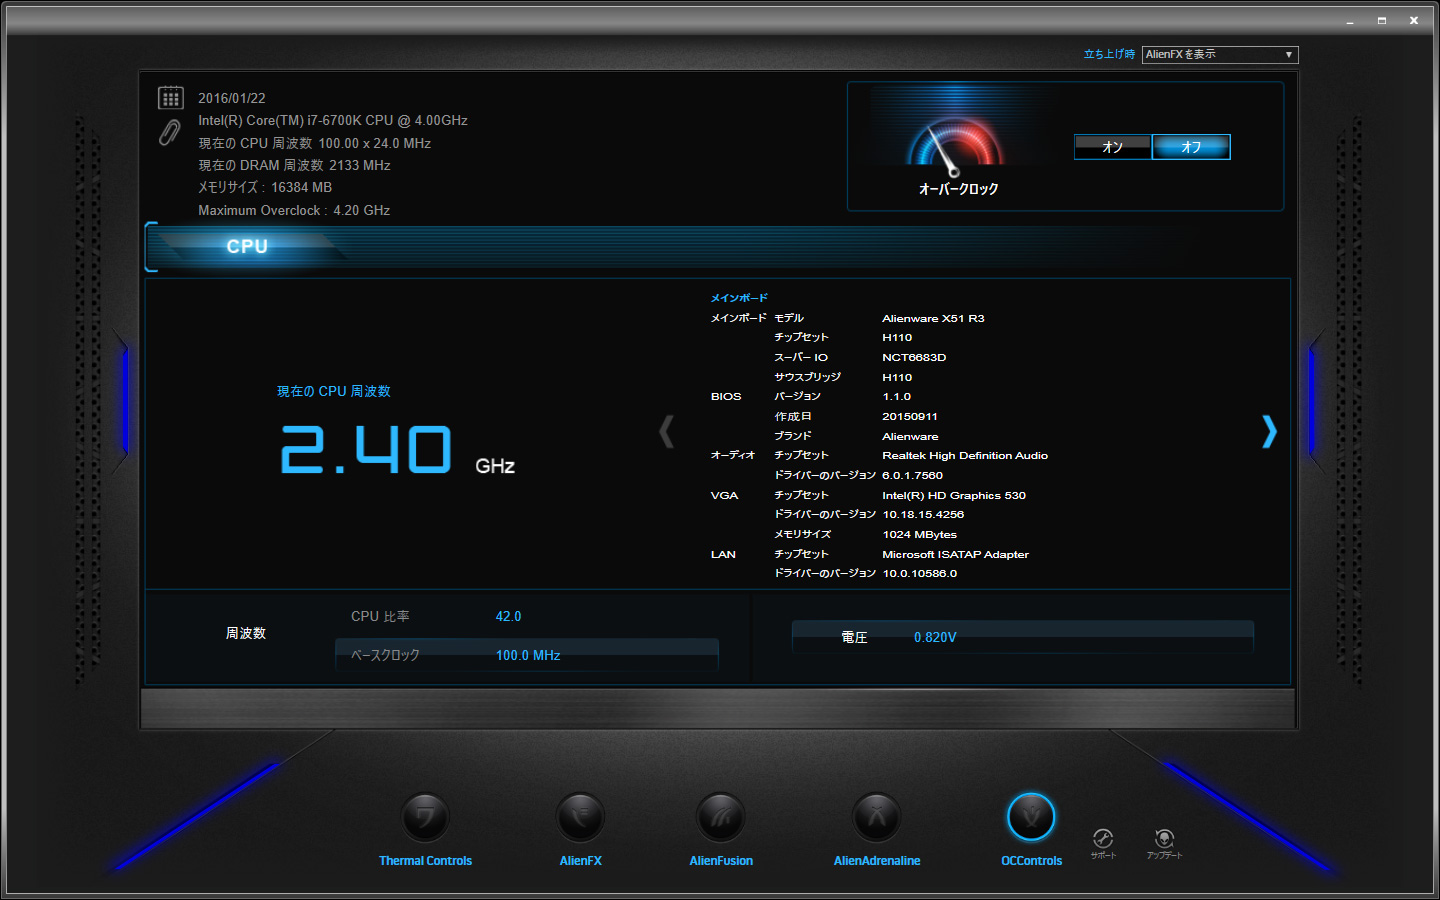Click the model value Alienware X51 R3
This screenshot has width=1440, height=900.
(933, 318)
